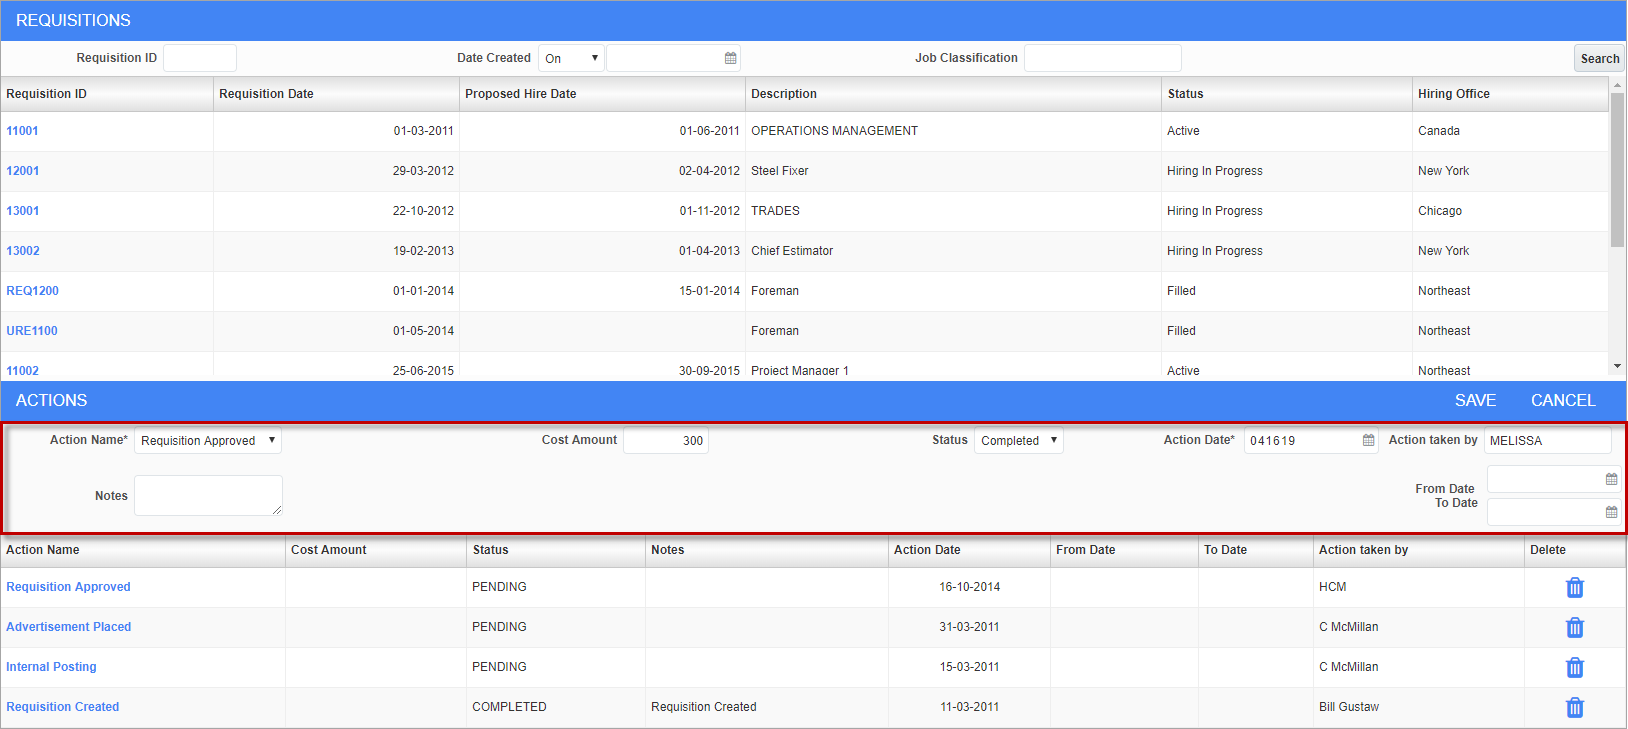Image resolution: width=1628 pixels, height=729 pixels.
Task: Open the Date Created 'On' dropdown
Action: [571, 58]
